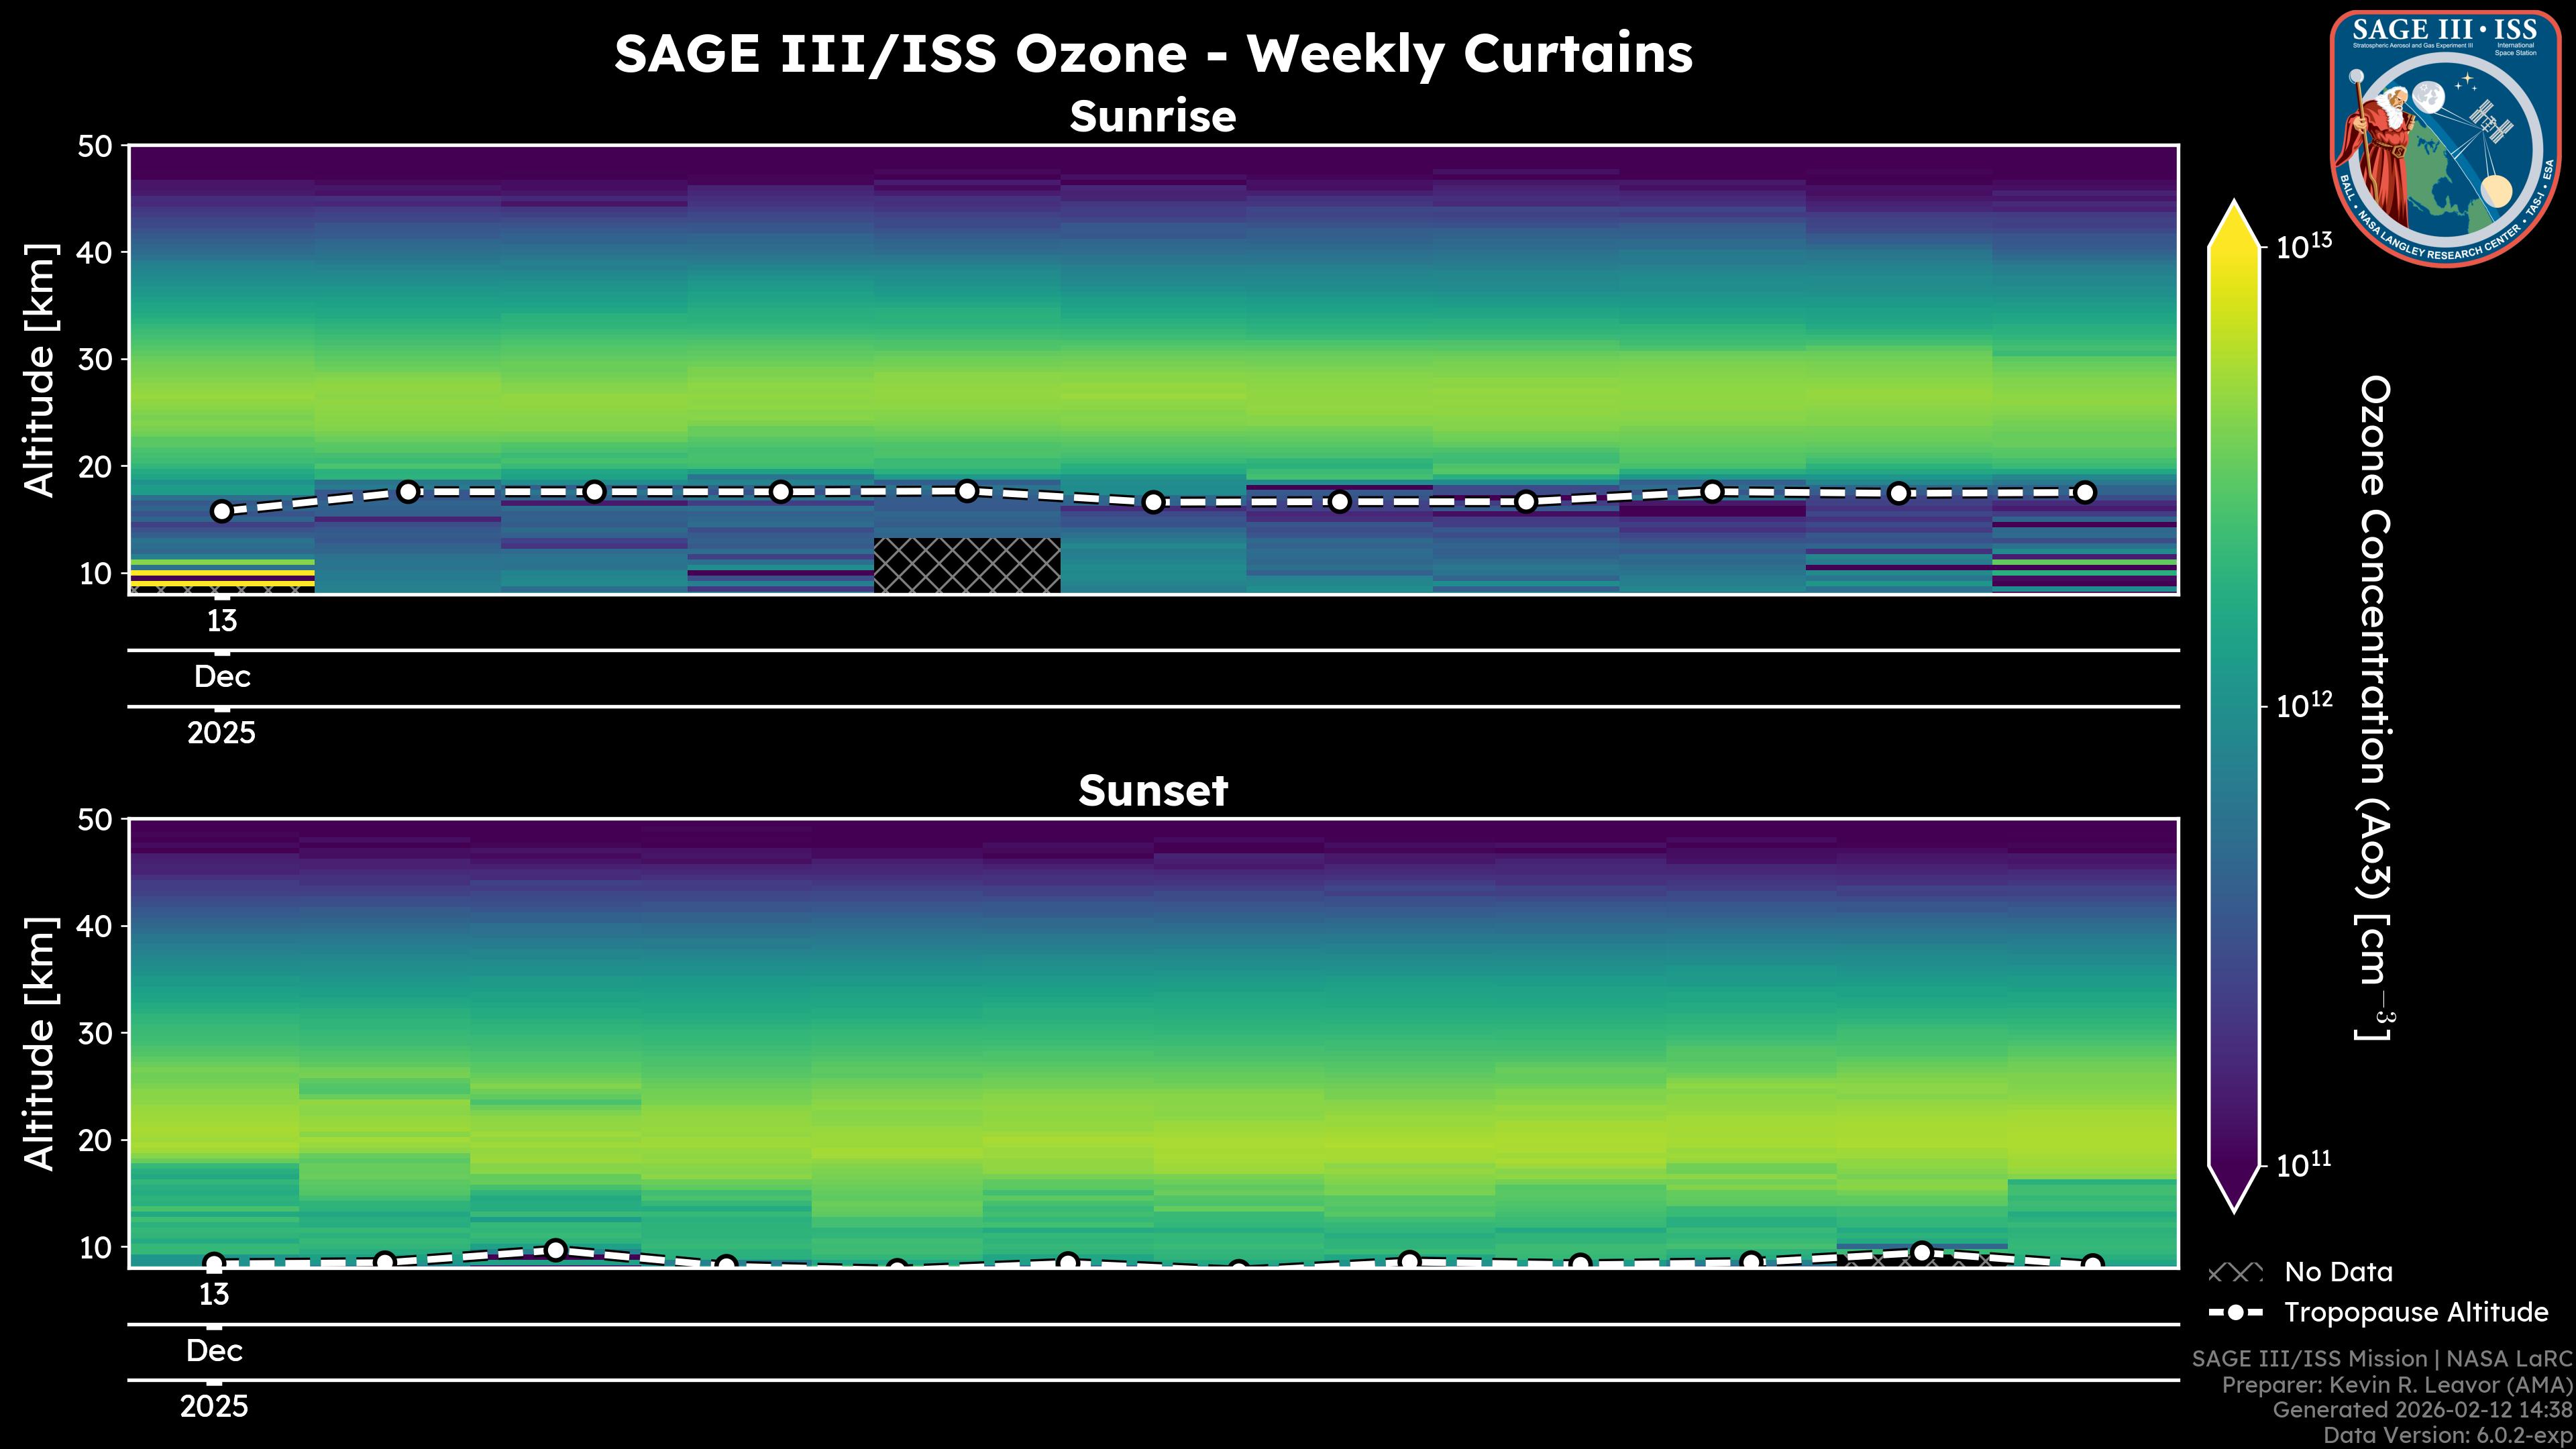
Task: Click the No Data legend label
Action: pos(2338,1273)
